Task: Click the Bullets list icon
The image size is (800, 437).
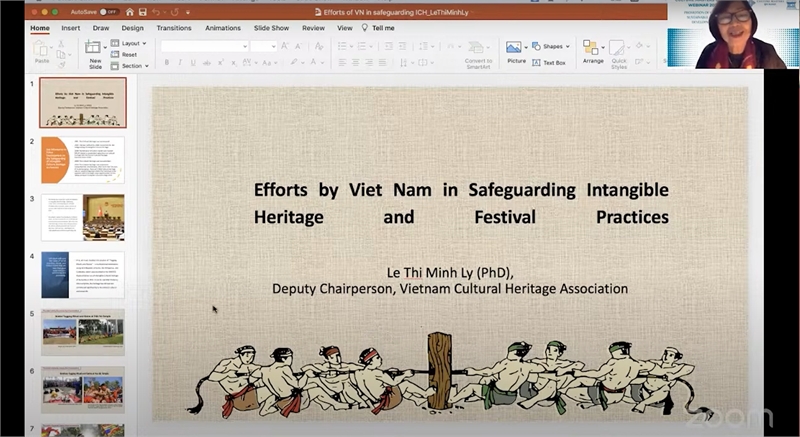Action: coord(342,46)
